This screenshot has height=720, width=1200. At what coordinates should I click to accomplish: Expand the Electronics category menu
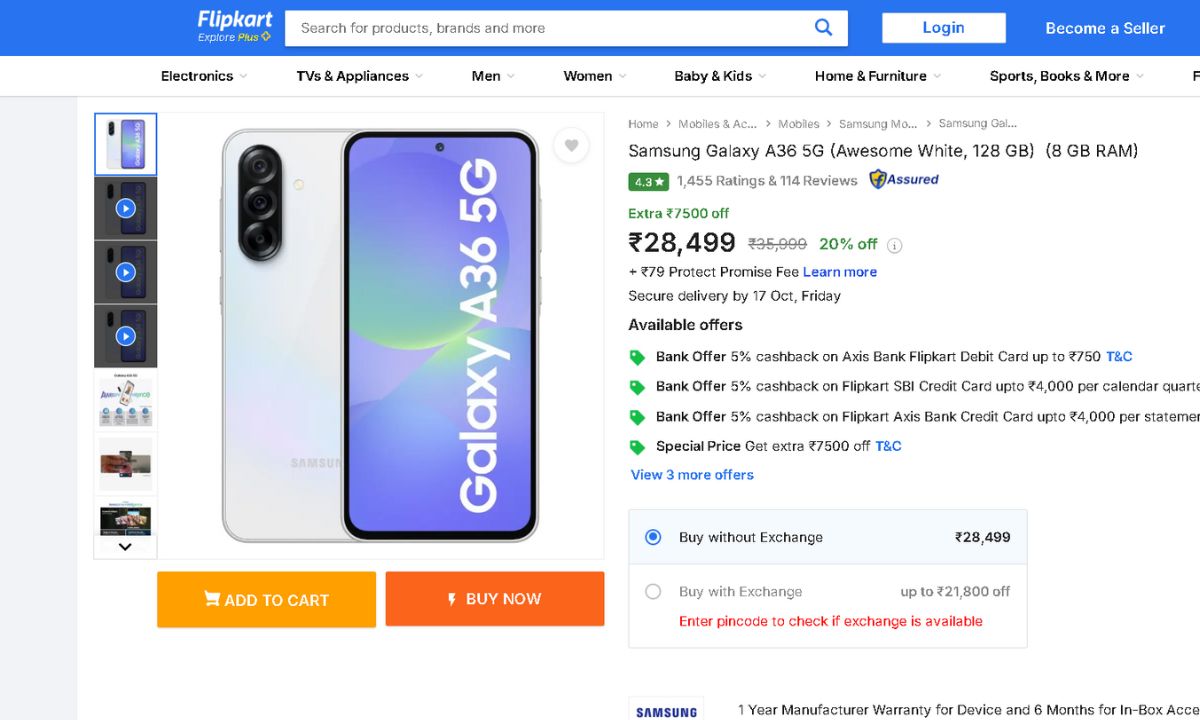click(204, 76)
